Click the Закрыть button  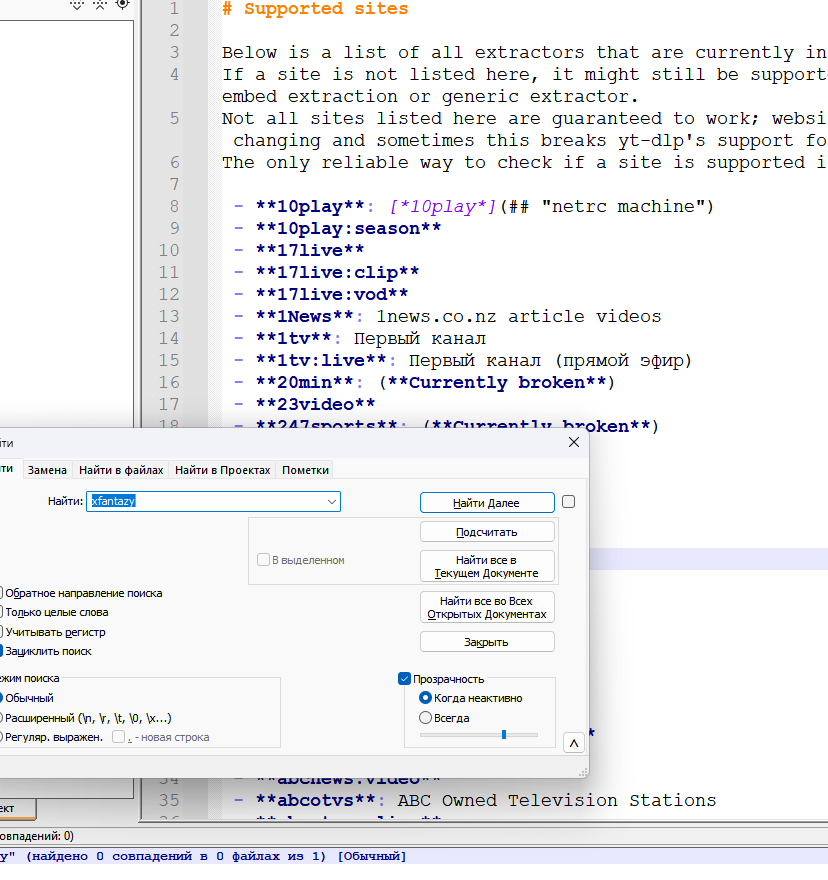click(x=487, y=642)
